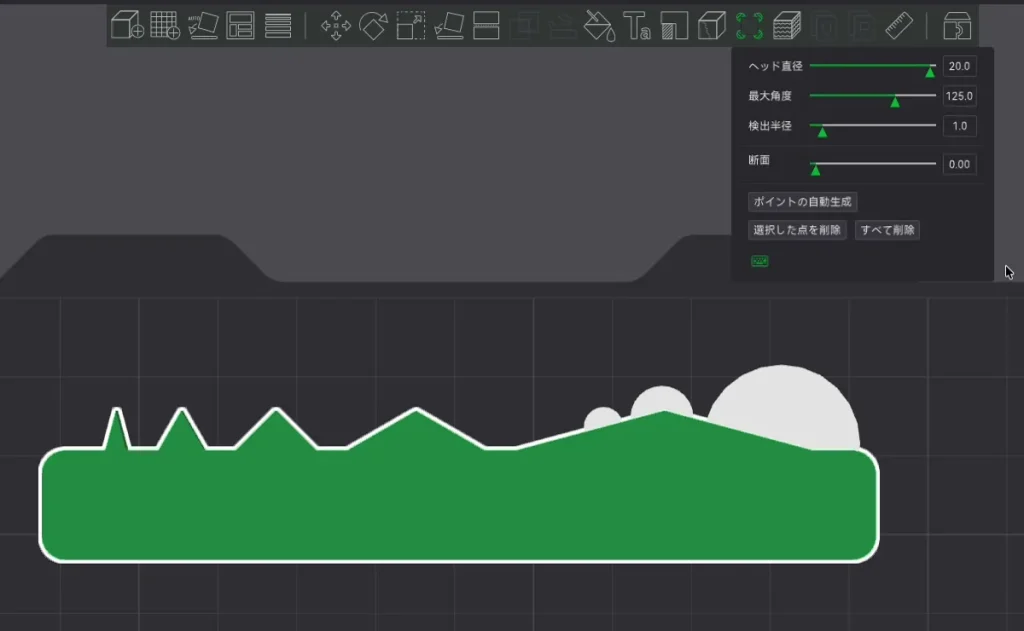Click the 最大角度 value field showing 125.0

coord(959,96)
